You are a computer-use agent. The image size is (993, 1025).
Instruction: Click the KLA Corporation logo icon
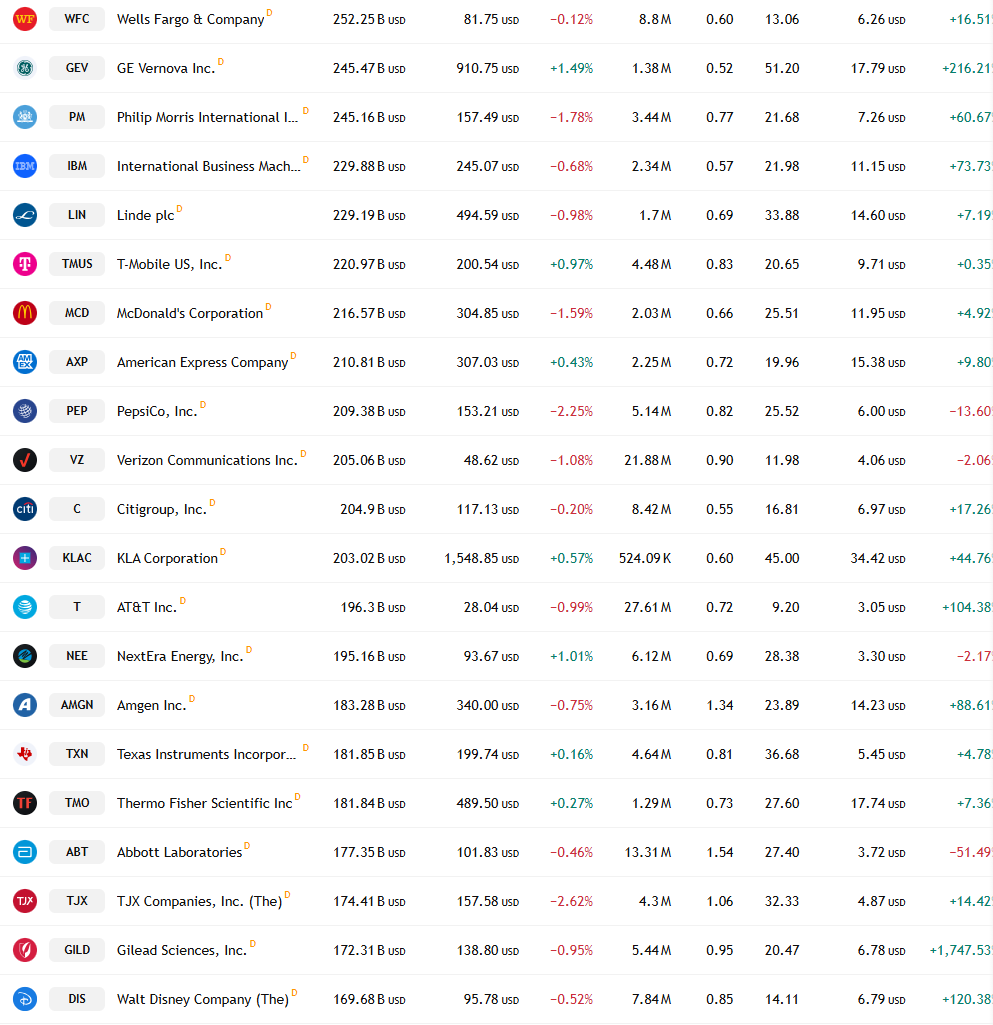[x=25, y=558]
